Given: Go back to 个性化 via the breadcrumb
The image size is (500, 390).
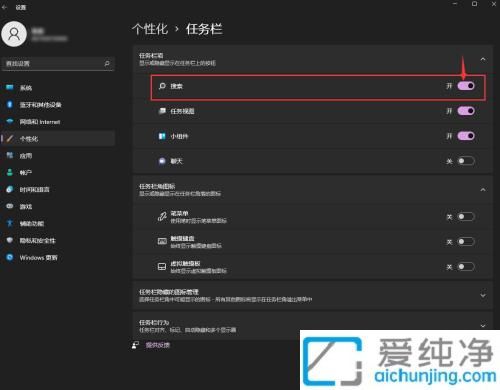Looking at the screenshot, I should point(150,29).
